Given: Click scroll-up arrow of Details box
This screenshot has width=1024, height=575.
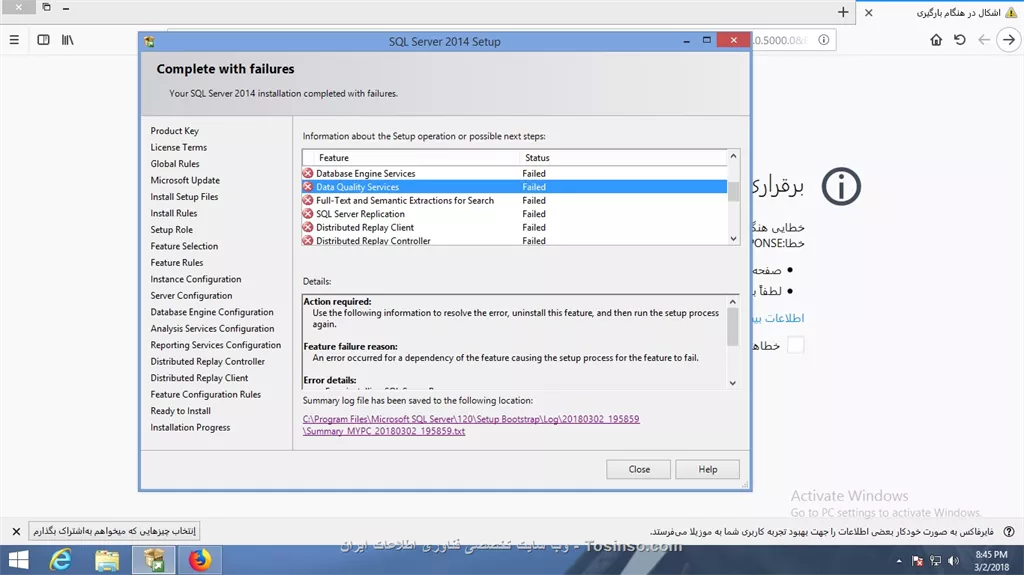Looking at the screenshot, I should [x=733, y=302].
